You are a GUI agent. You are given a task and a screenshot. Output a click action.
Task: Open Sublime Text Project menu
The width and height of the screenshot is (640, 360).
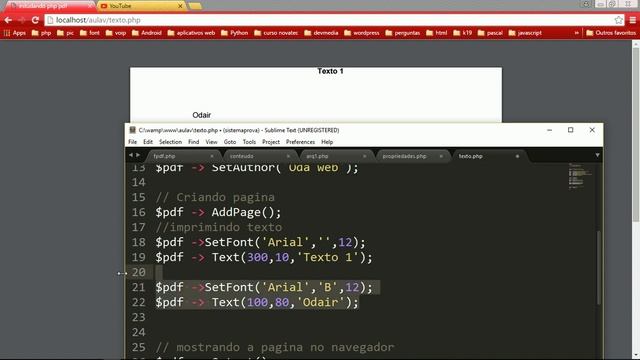click(271, 142)
